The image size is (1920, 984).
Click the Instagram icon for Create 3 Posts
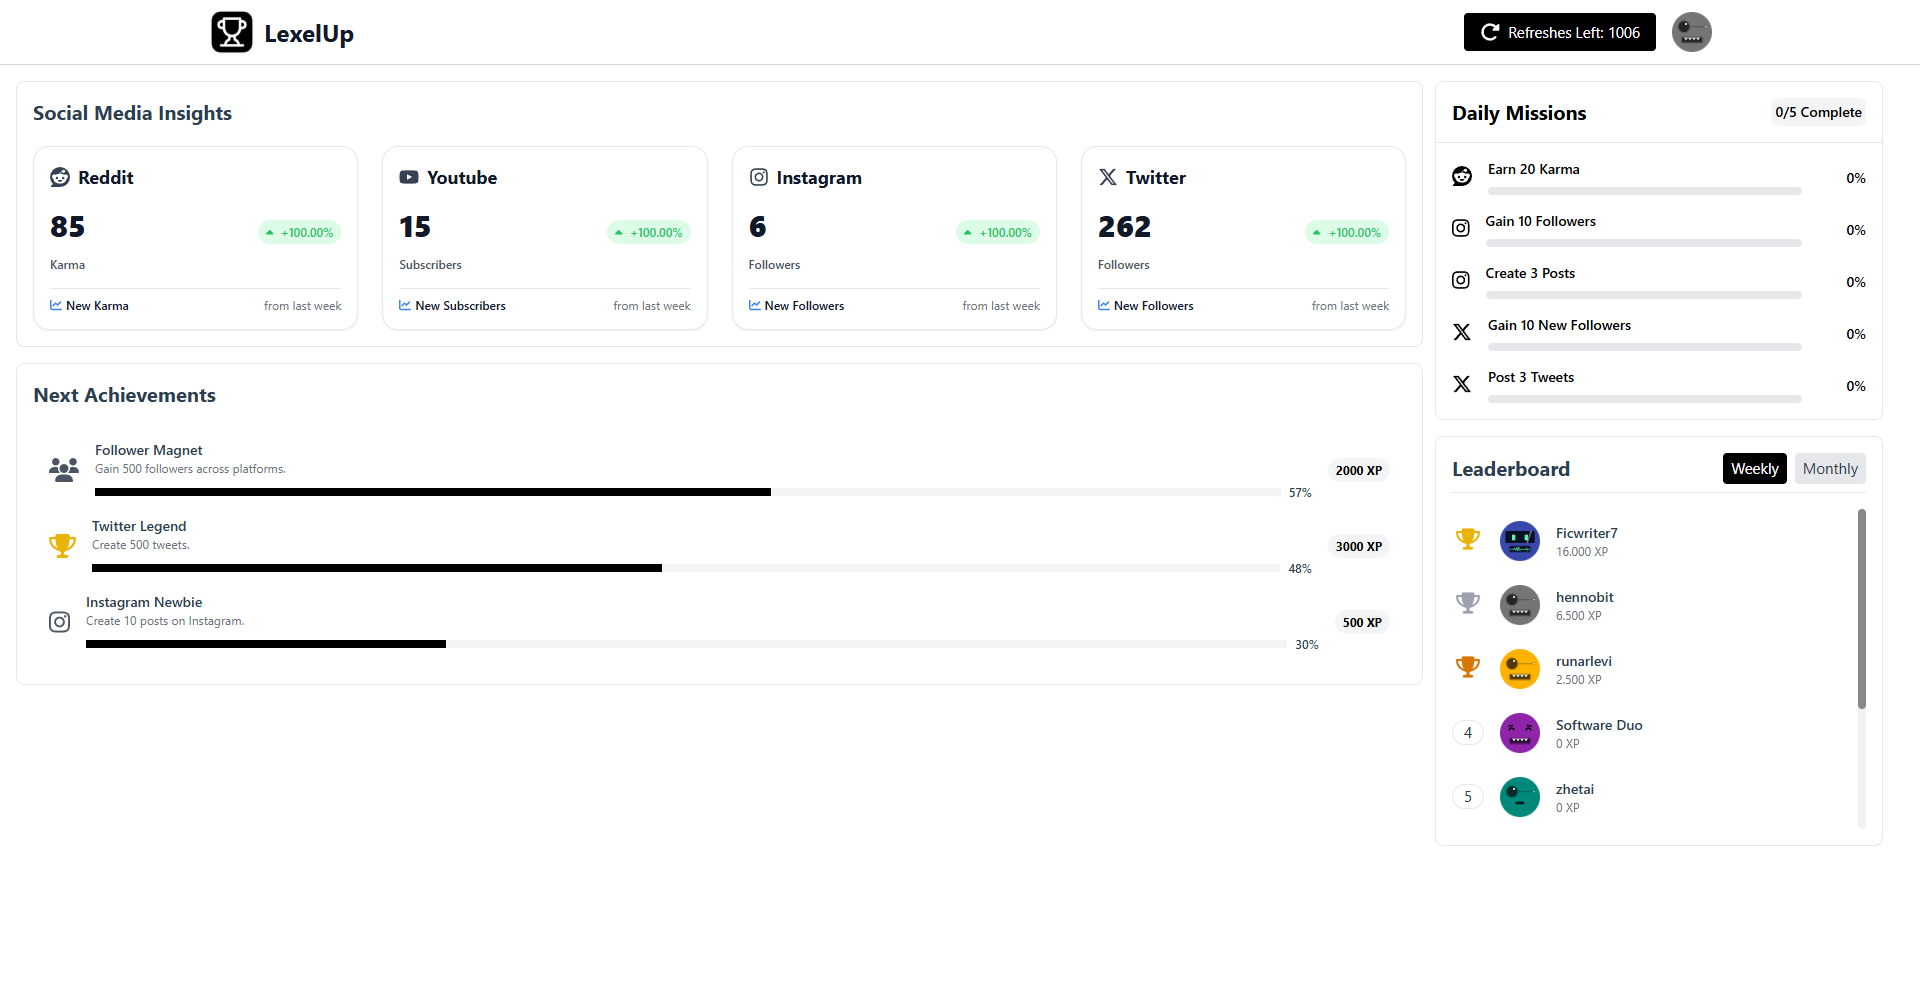tap(1461, 280)
